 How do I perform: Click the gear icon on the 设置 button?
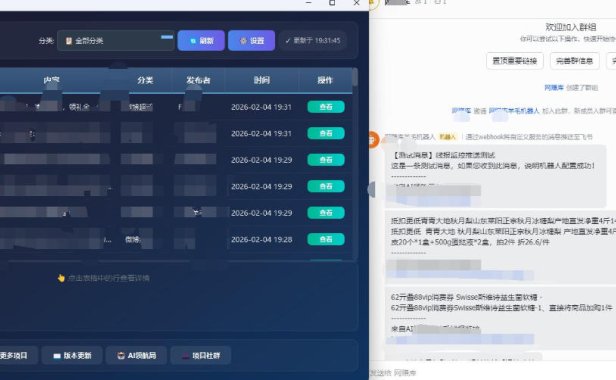pos(243,41)
